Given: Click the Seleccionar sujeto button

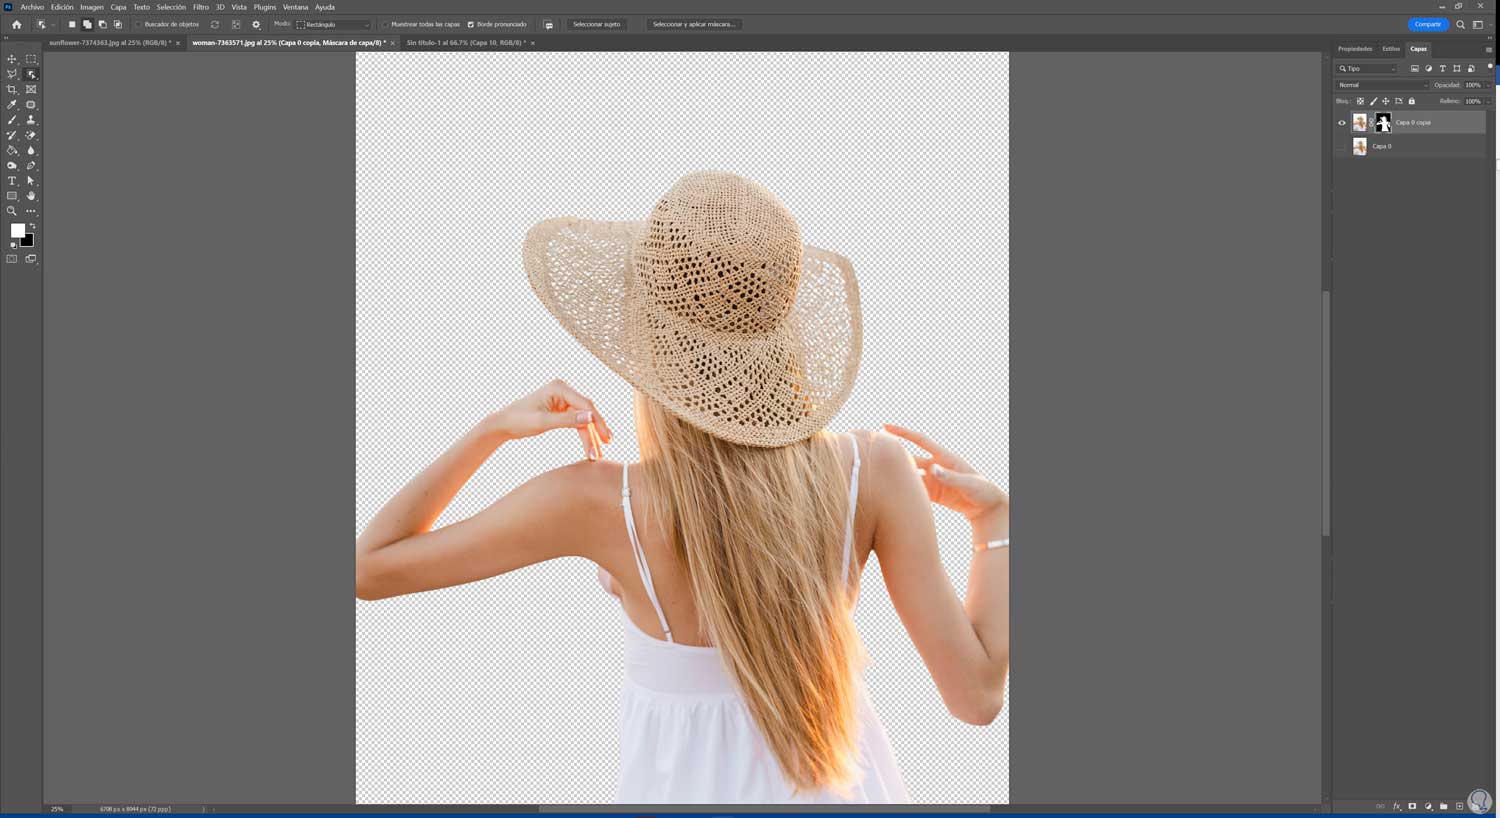Looking at the screenshot, I should (596, 24).
